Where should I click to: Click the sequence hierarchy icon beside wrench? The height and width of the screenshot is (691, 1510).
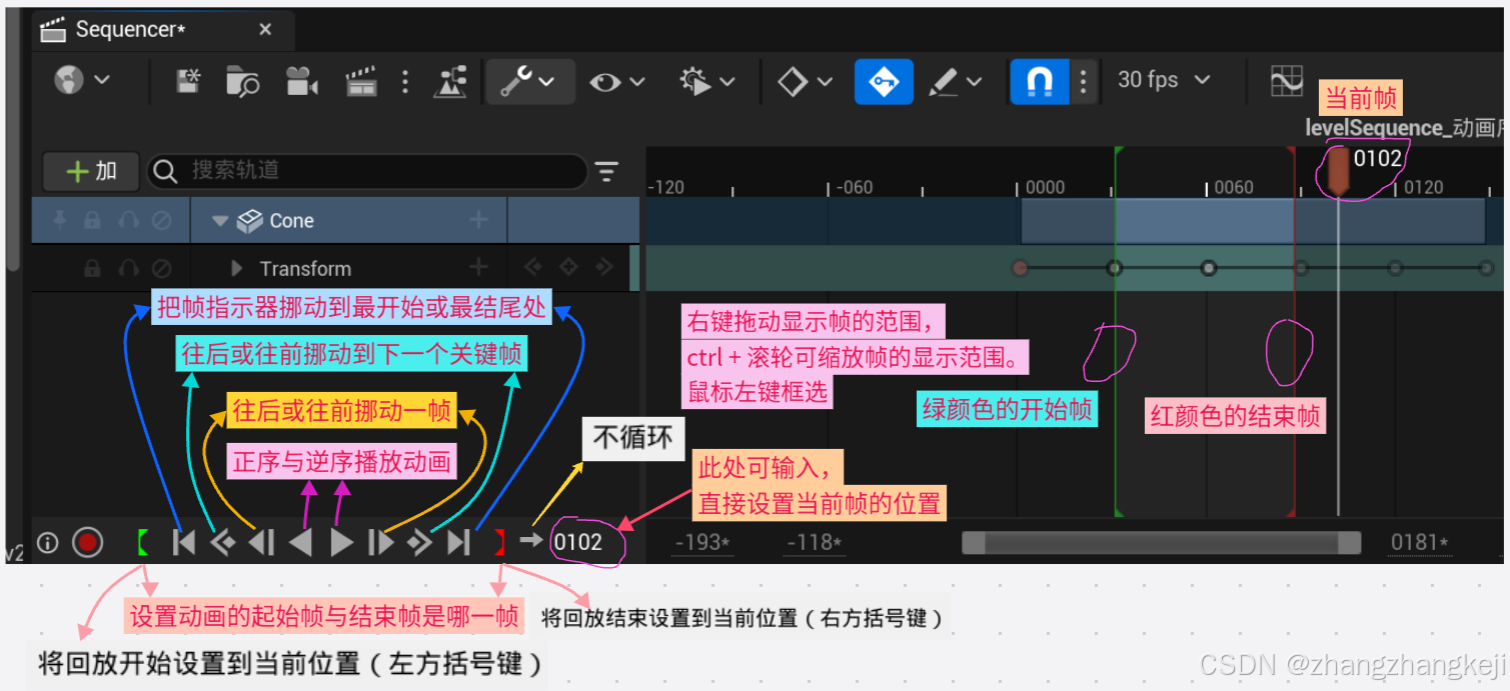pyautogui.click(x=450, y=81)
